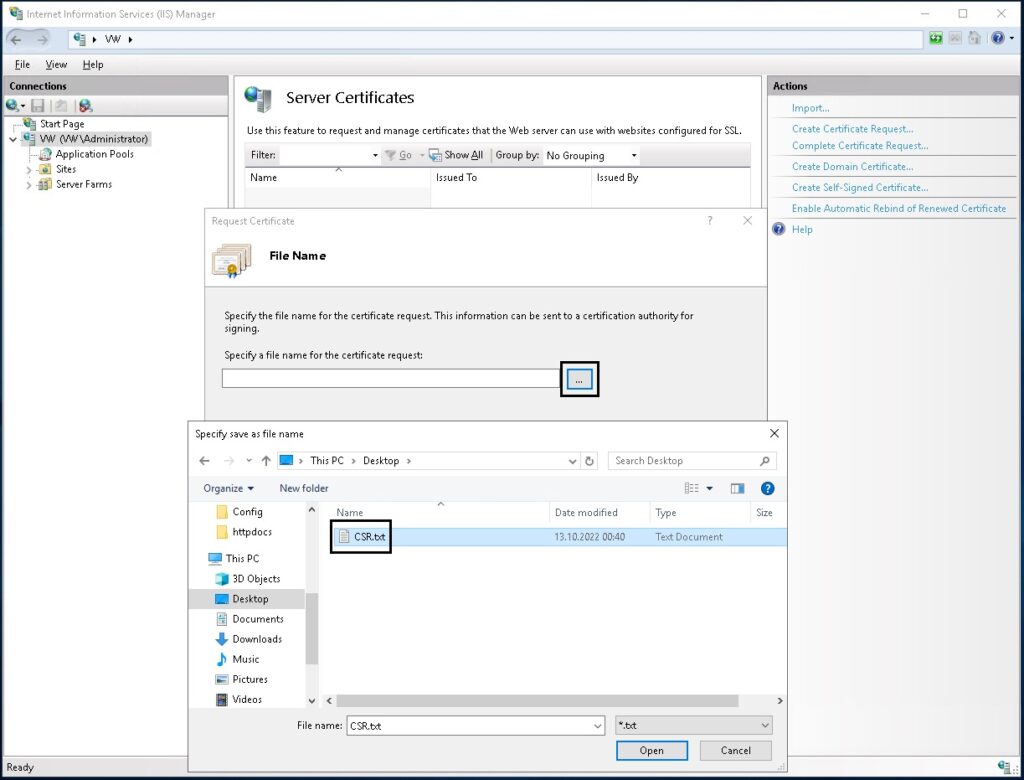Click the refresh page icon in toolbar

tap(936, 39)
